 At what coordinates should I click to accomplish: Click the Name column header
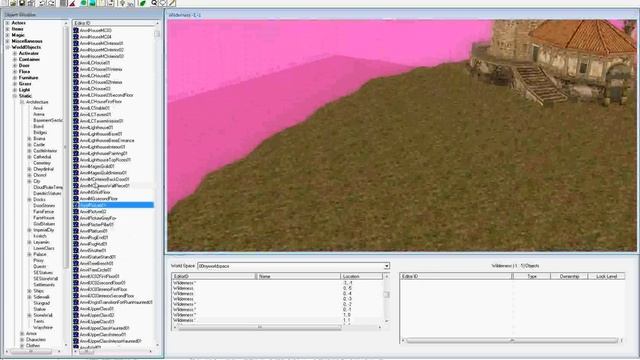click(298, 276)
